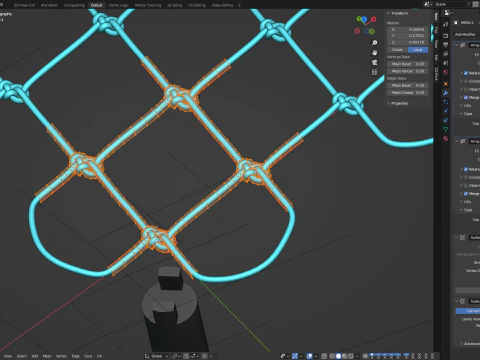Image resolution: width=480 pixels, height=360 pixels.
Task: Open the Tool settings tab icon in Properties
Action: [446, 23]
